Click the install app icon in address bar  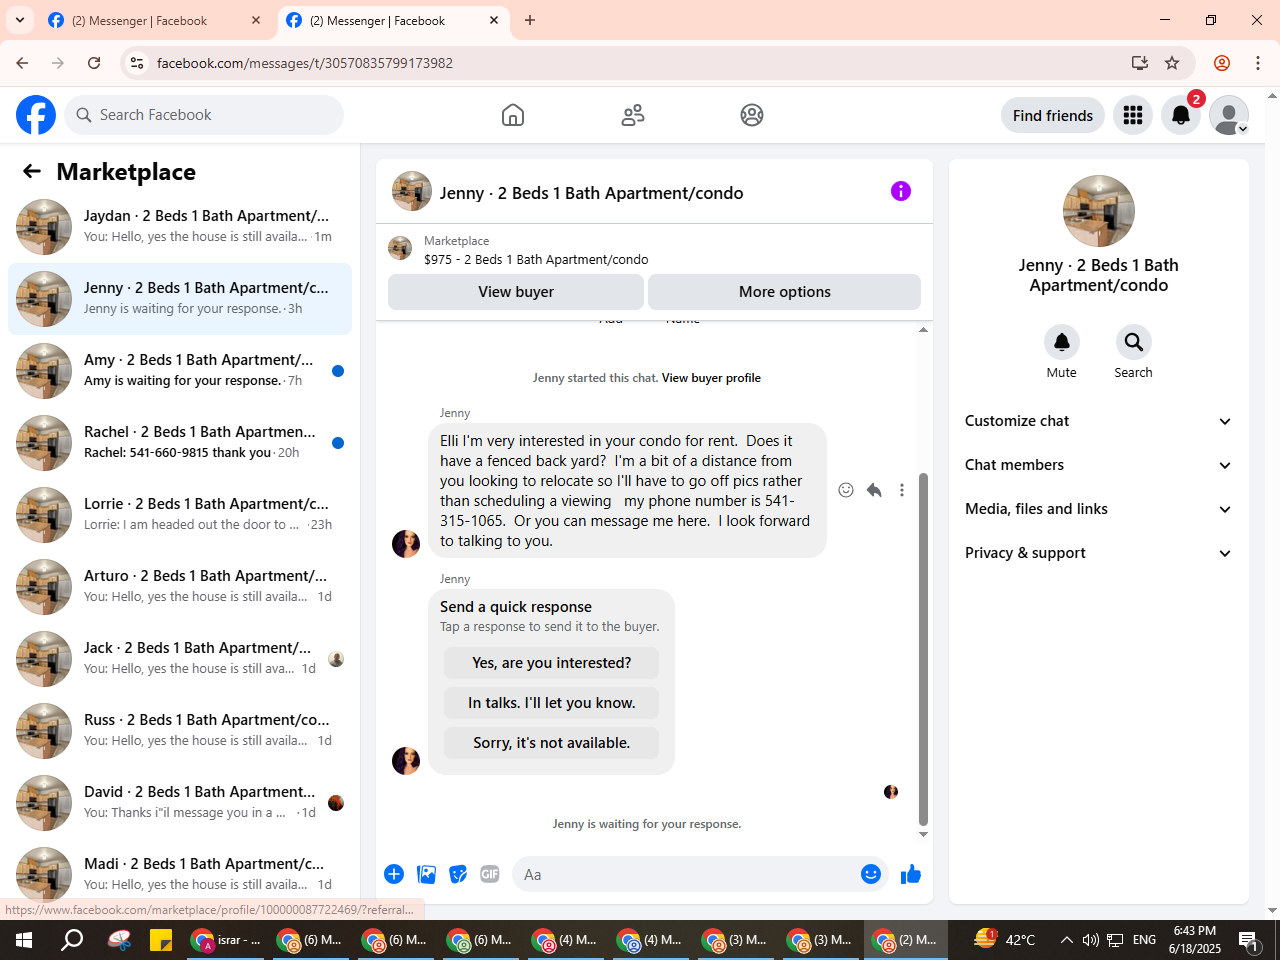pos(1140,63)
